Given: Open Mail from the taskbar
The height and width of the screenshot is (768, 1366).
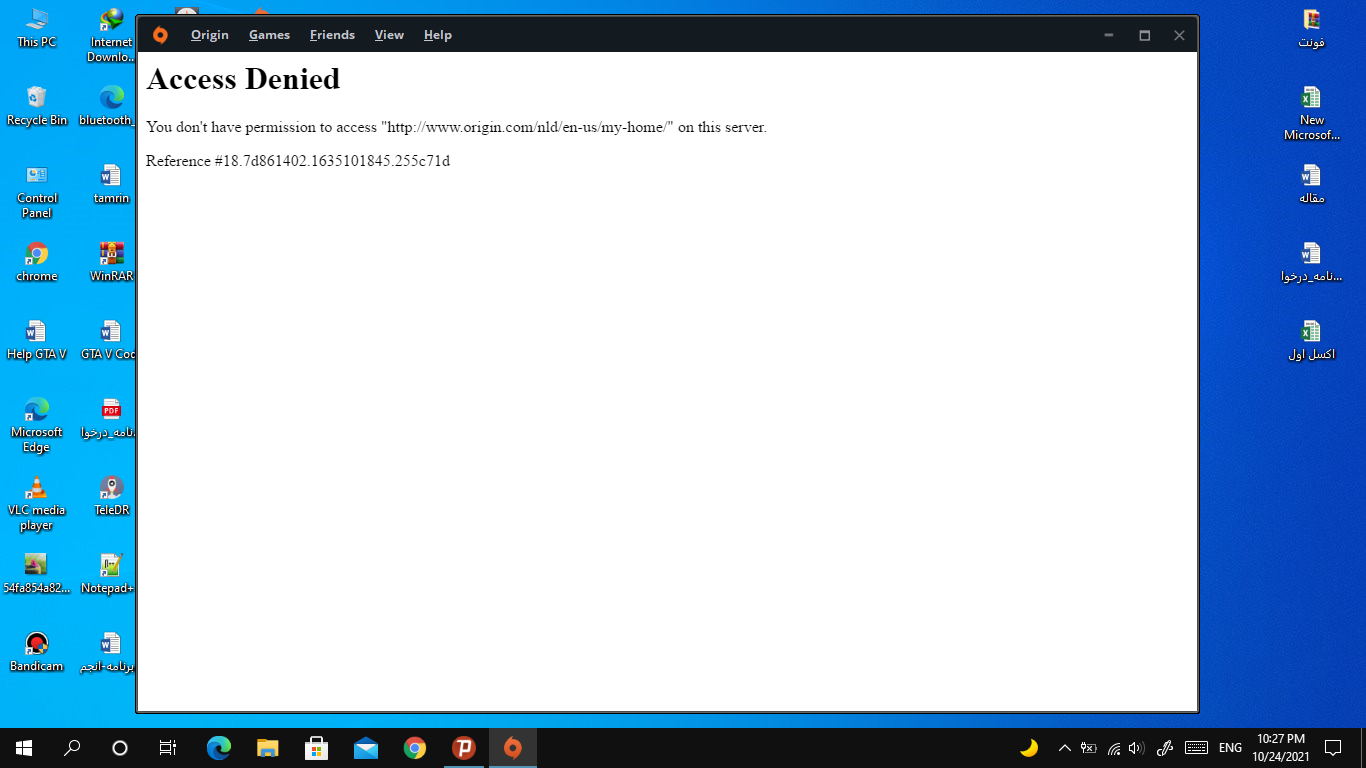Looking at the screenshot, I should (x=366, y=748).
